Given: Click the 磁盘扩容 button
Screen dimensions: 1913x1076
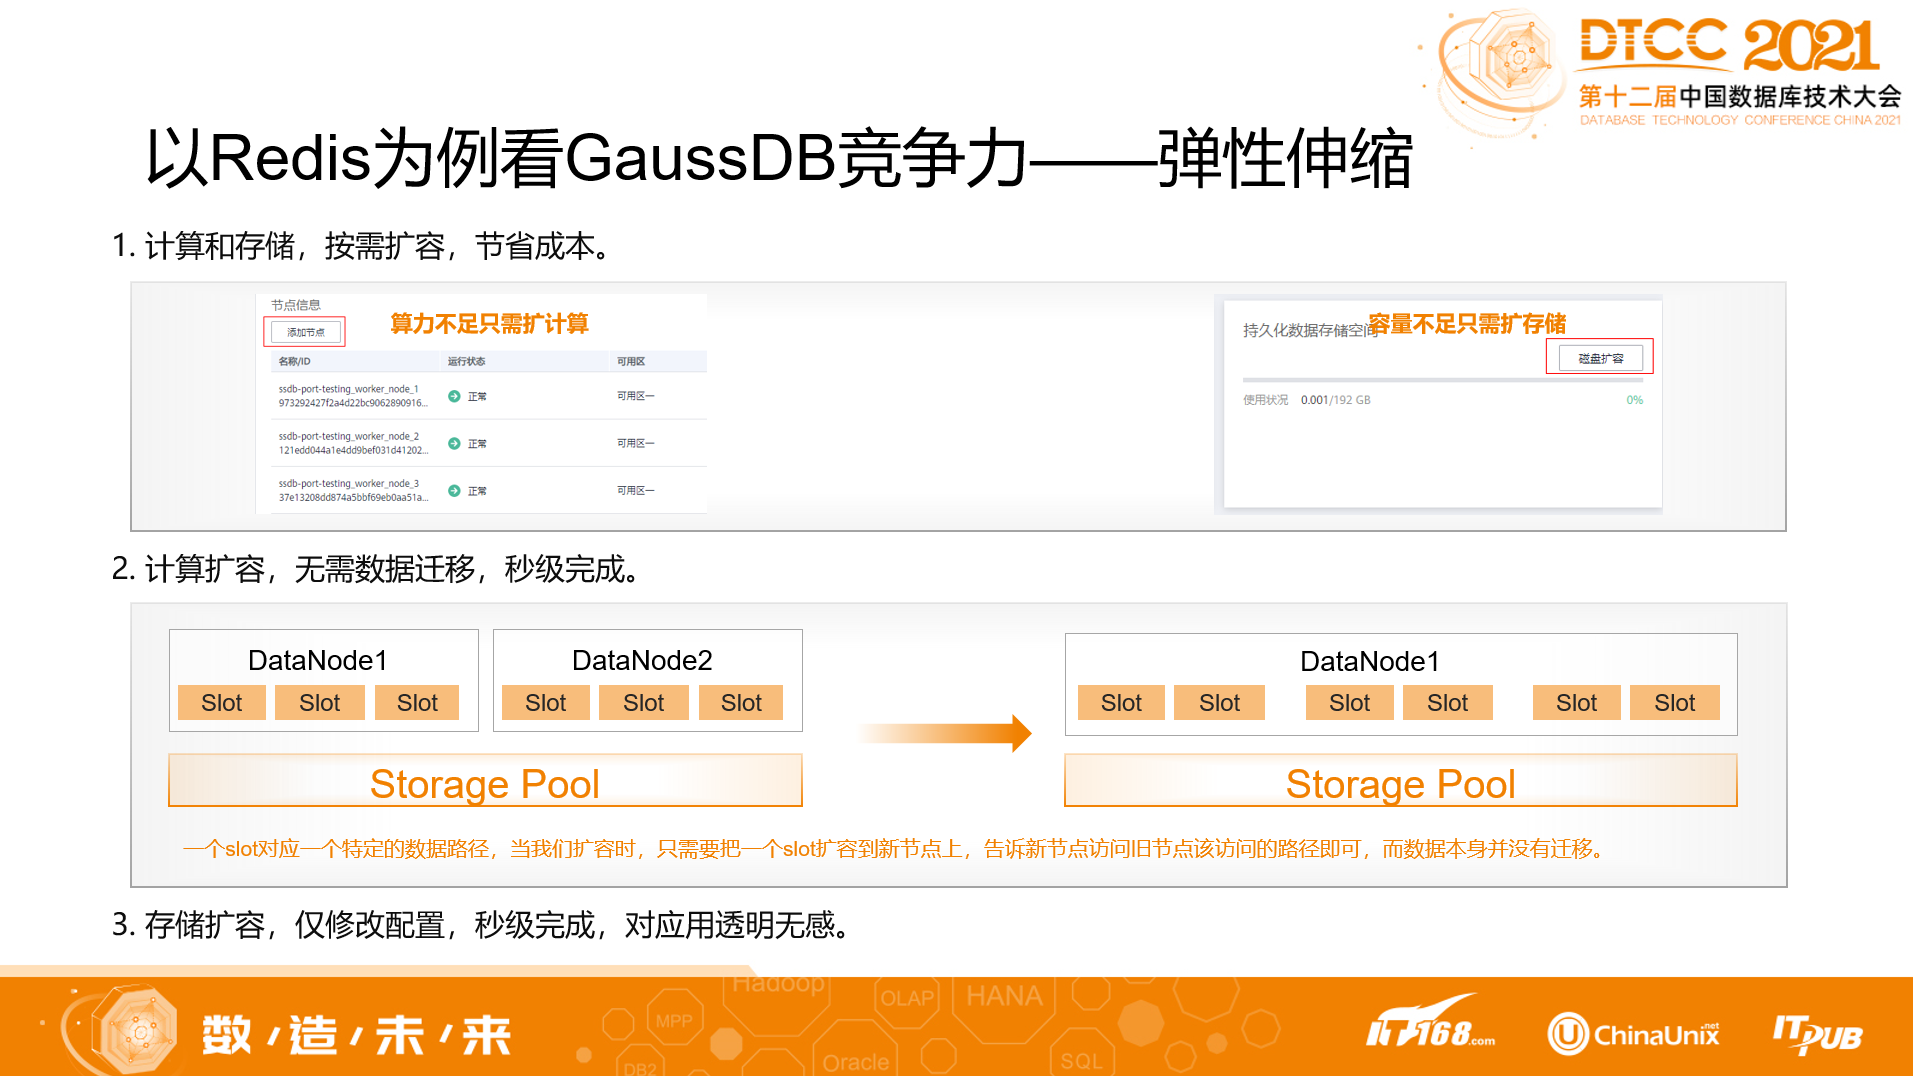Looking at the screenshot, I should click(x=1601, y=357).
